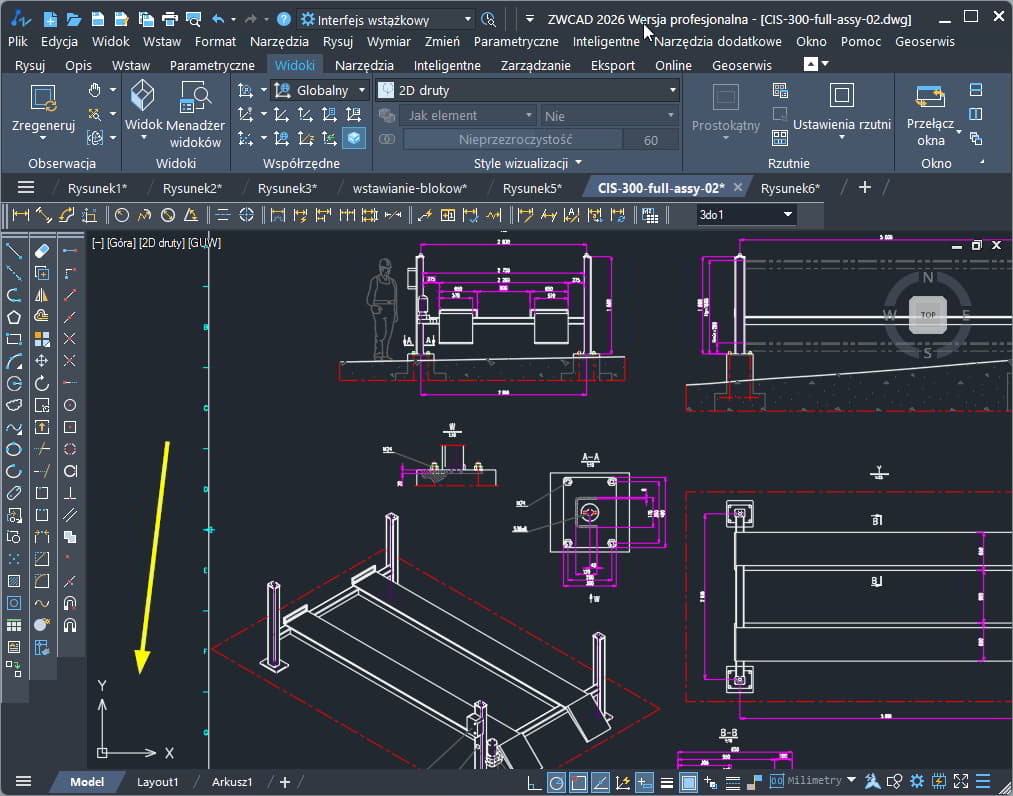Image resolution: width=1013 pixels, height=796 pixels.
Task: Click the Move tool icon
Action: tap(42, 361)
